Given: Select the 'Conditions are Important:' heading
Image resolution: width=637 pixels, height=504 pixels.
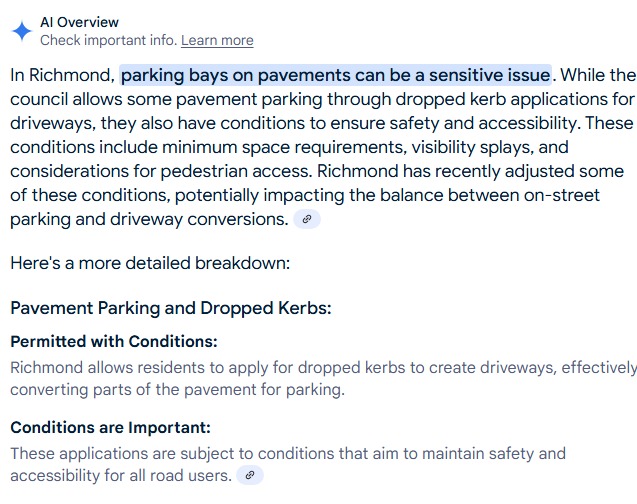Looking at the screenshot, I should tap(110, 428).
